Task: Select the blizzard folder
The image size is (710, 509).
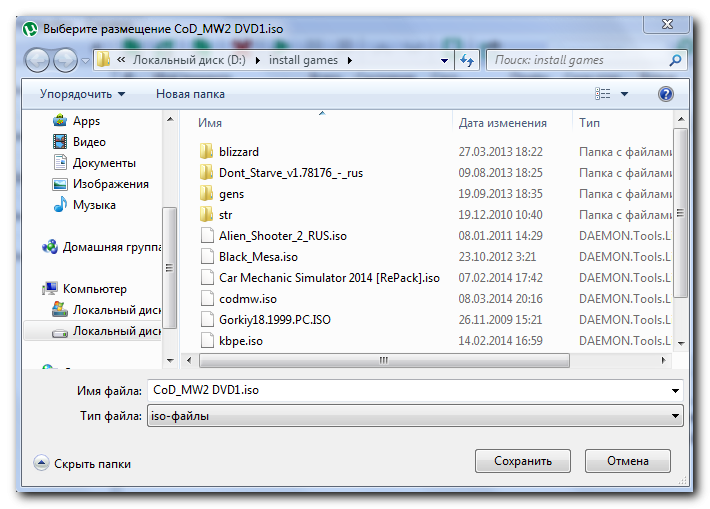Action: 239,152
